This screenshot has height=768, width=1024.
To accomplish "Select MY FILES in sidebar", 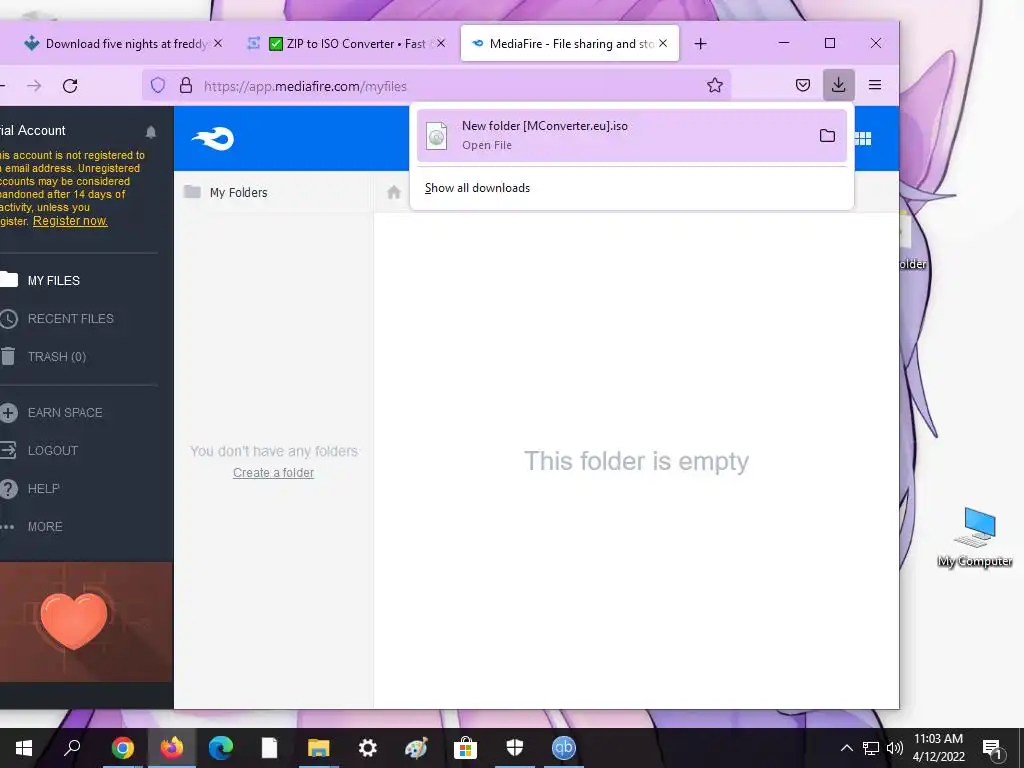I will coord(54,281).
